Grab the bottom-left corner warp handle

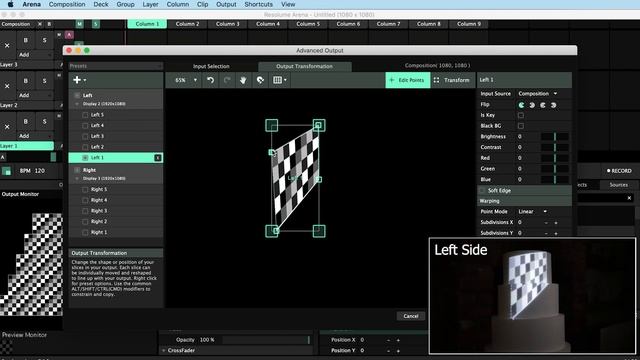(x=272, y=231)
